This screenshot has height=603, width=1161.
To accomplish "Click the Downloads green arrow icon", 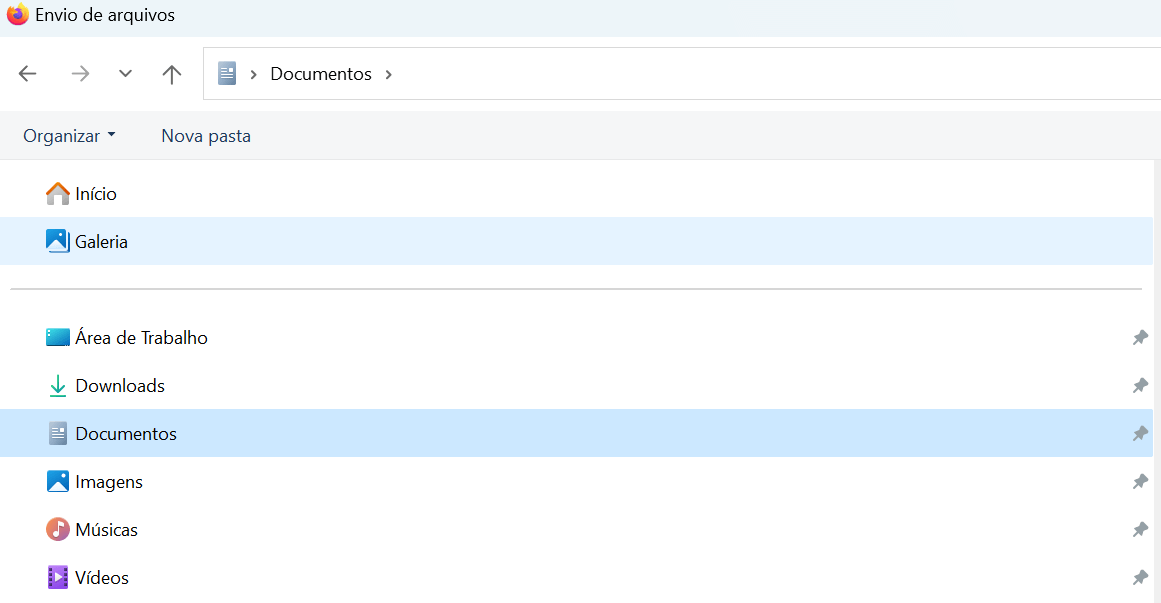I will [x=58, y=386].
